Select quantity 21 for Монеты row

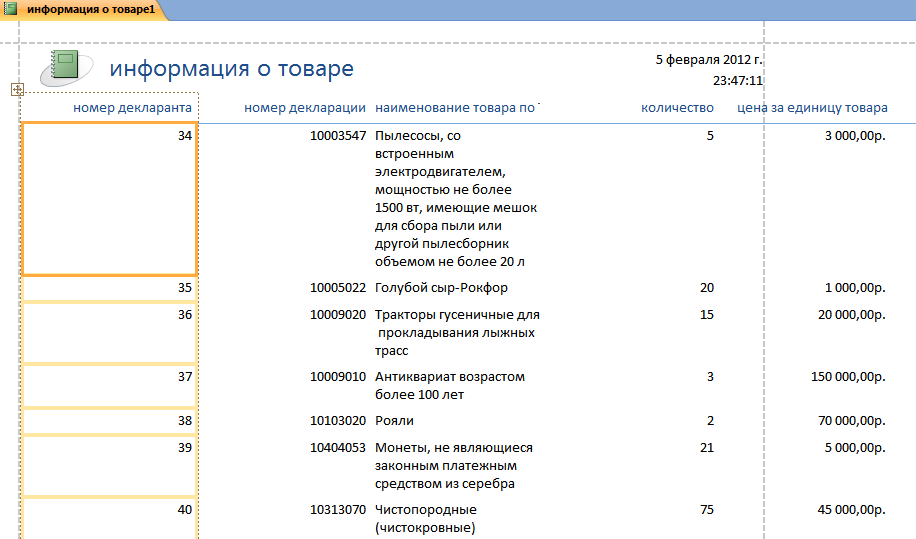[707, 447]
